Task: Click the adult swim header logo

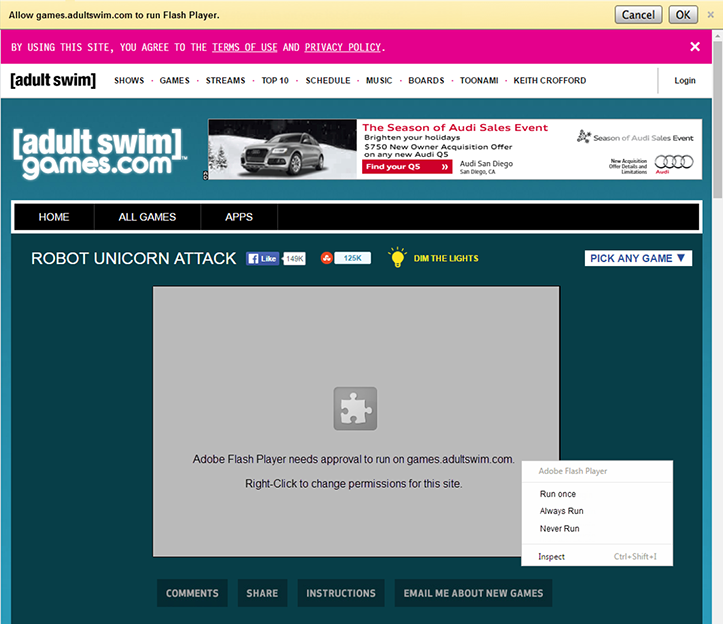Action: [53, 80]
